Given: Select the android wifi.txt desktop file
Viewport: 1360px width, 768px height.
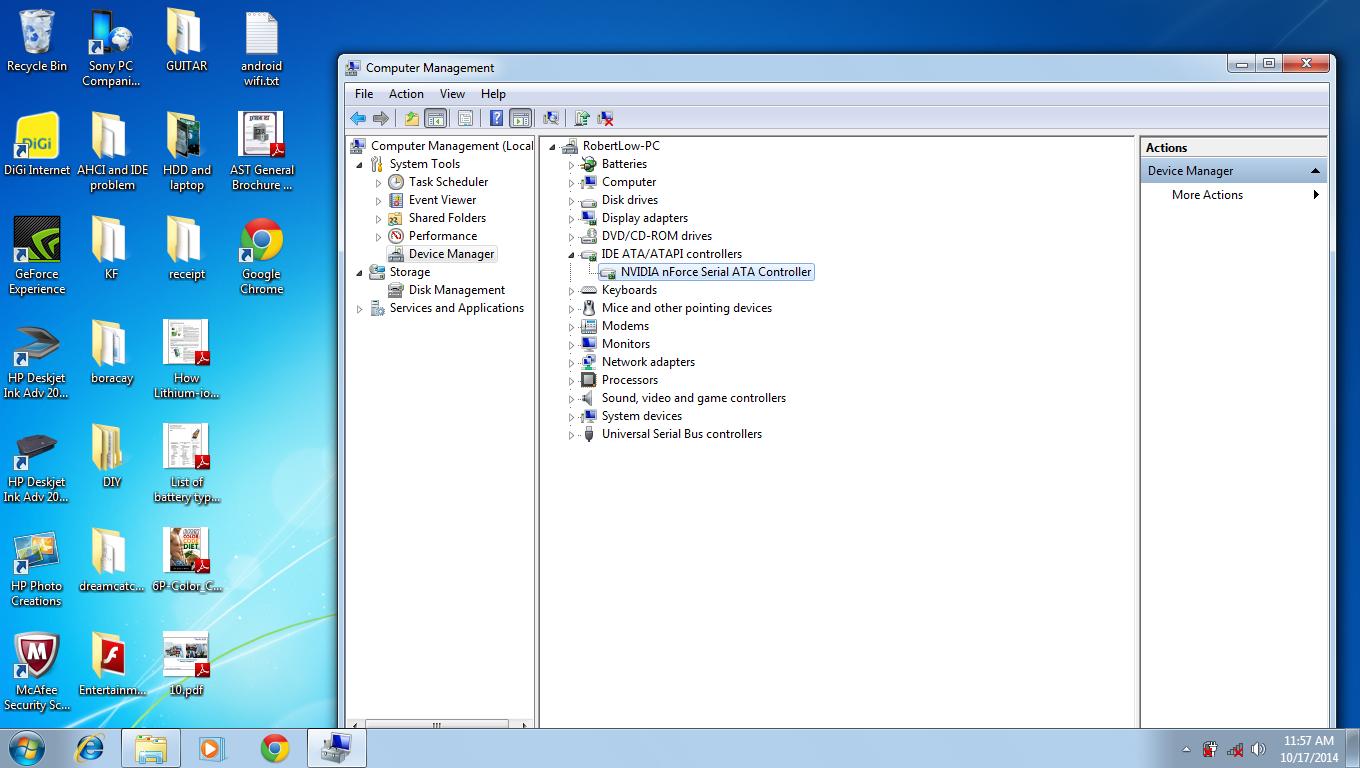Looking at the screenshot, I should tap(261, 48).
